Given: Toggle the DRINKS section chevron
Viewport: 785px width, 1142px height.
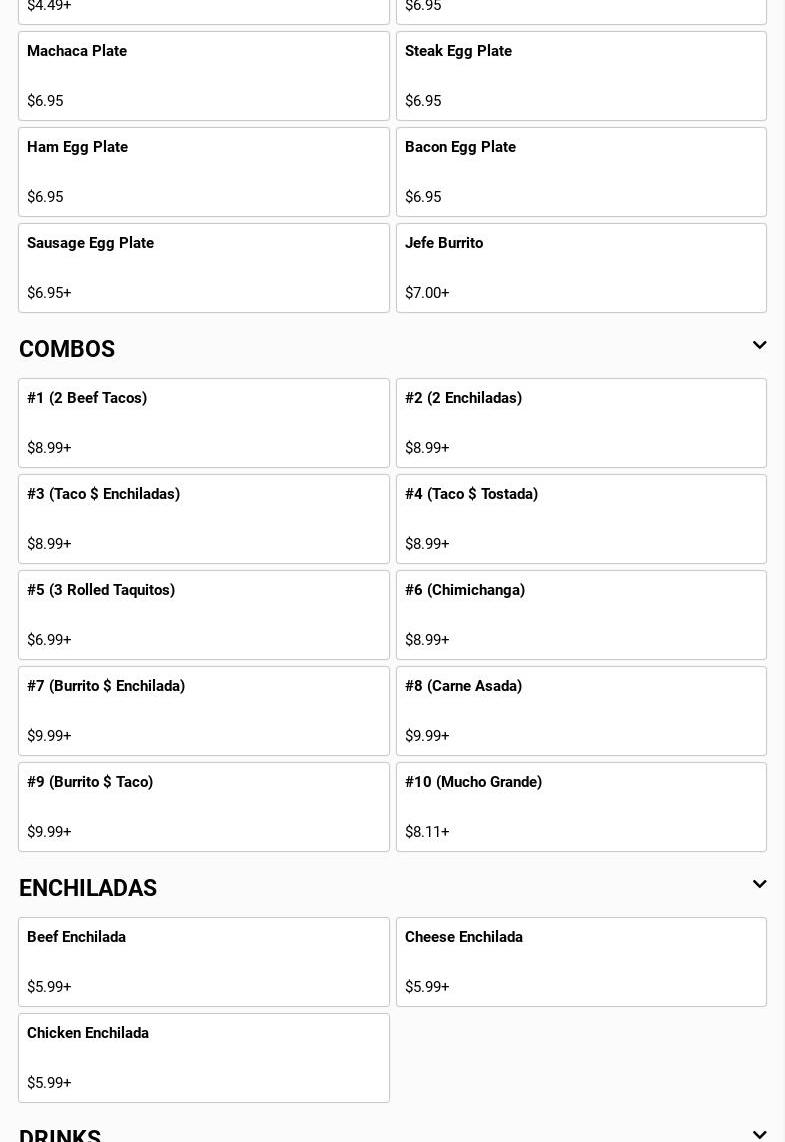Looking at the screenshot, I should [x=759, y=1134].
